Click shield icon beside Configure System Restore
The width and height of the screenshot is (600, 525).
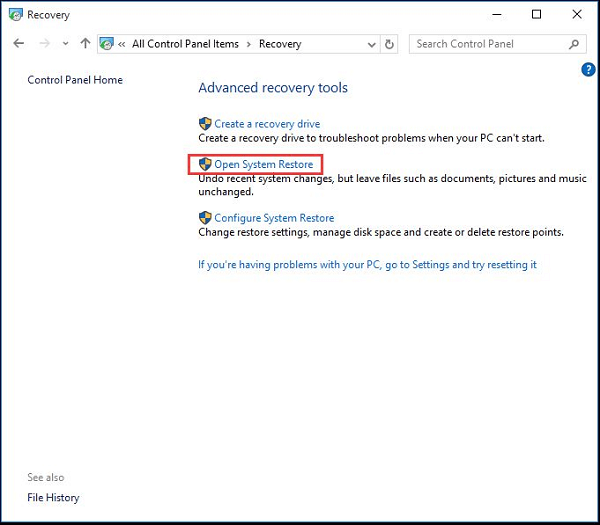click(205, 218)
